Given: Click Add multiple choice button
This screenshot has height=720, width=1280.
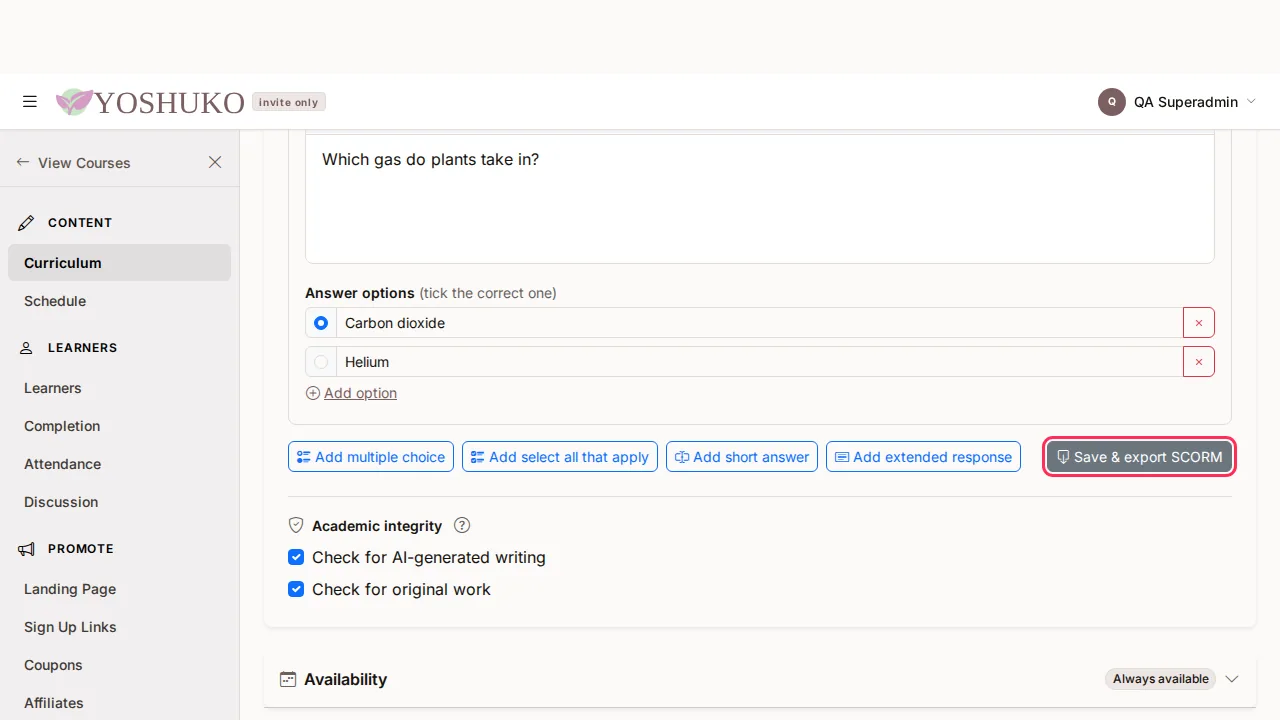Looking at the screenshot, I should [x=371, y=457].
